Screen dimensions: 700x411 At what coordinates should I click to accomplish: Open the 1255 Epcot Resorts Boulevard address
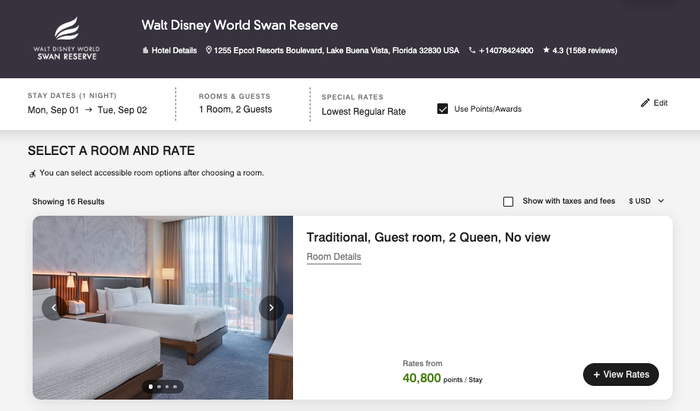pyautogui.click(x=336, y=50)
